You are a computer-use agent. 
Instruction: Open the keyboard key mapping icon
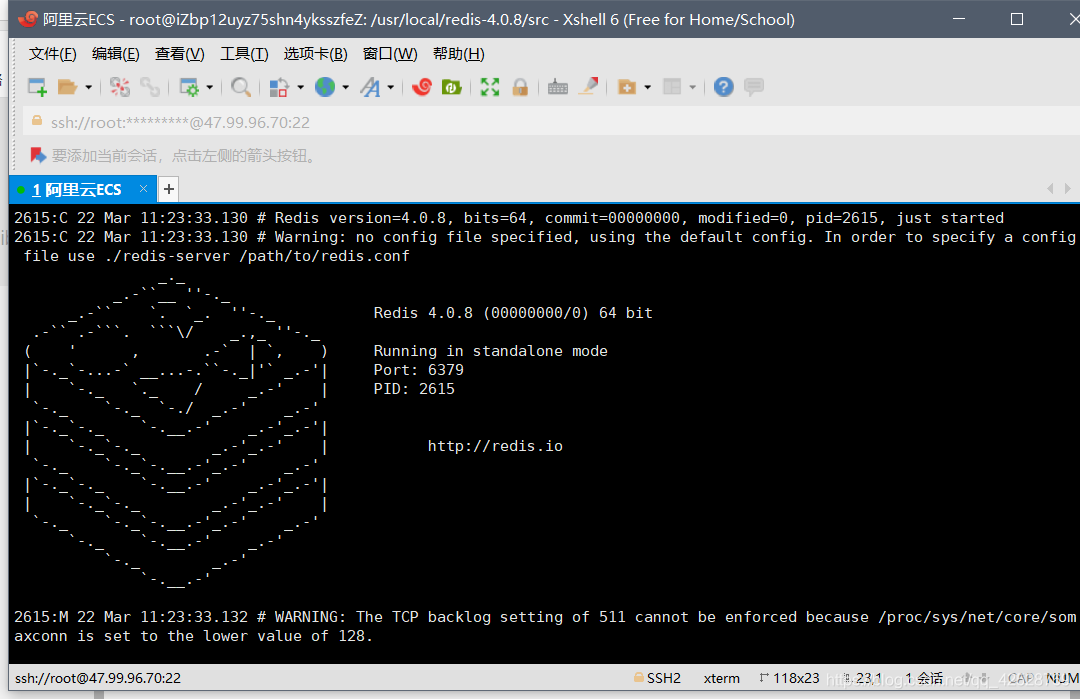[x=558, y=87]
